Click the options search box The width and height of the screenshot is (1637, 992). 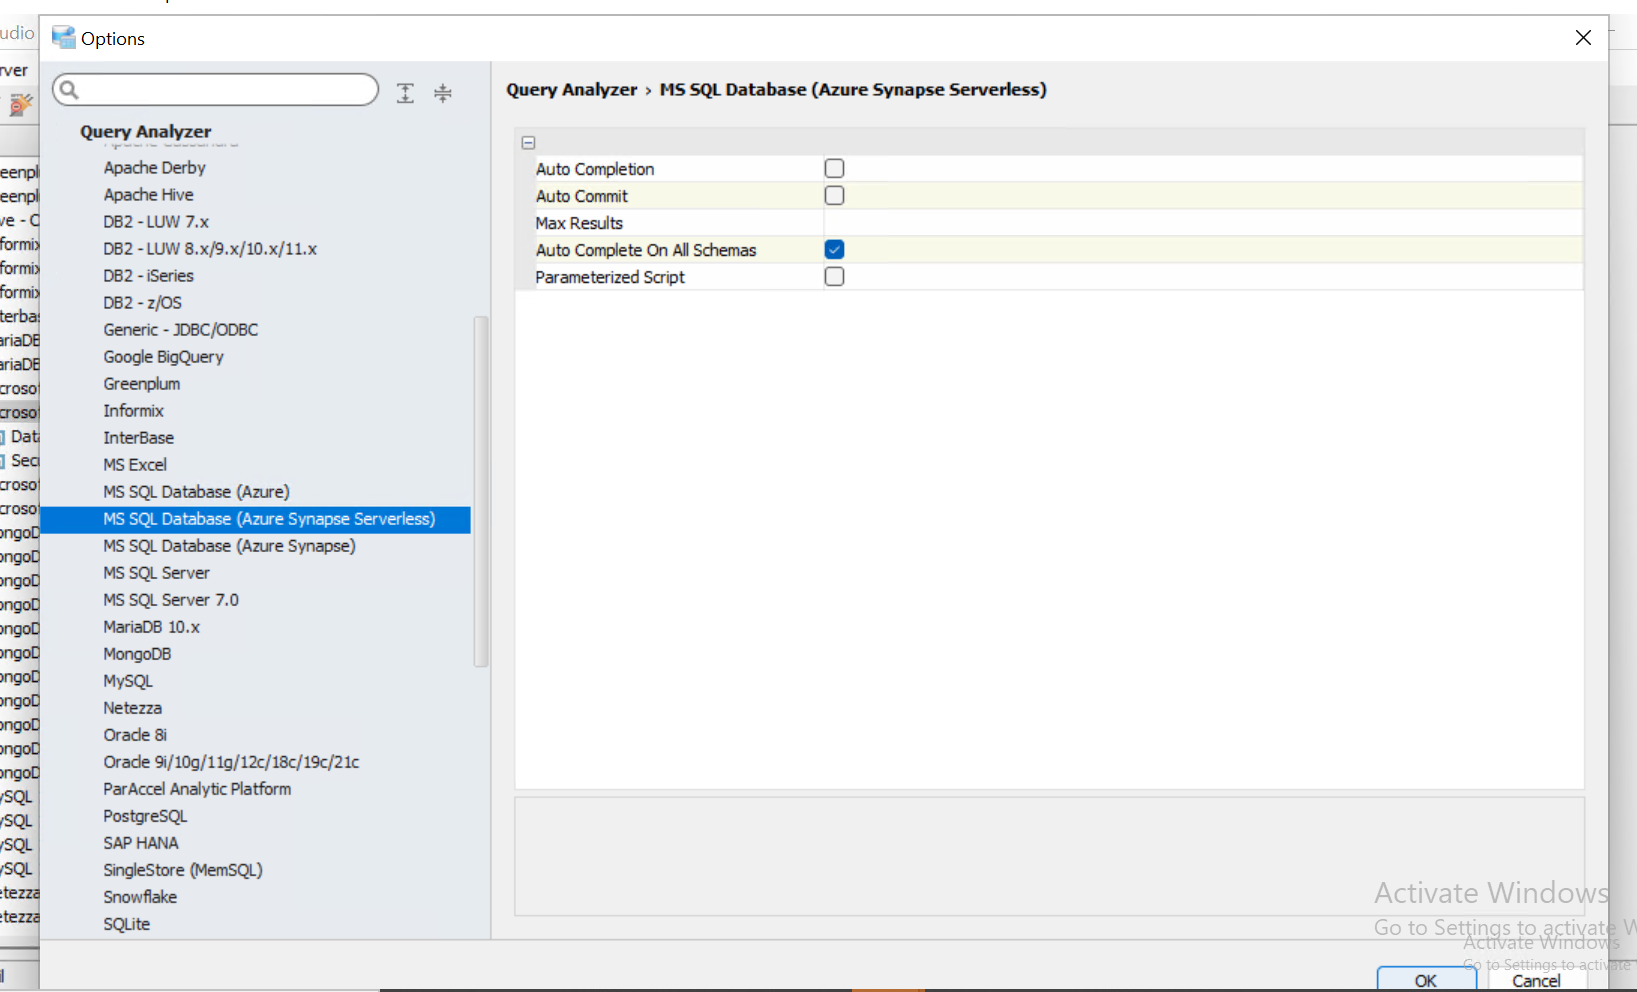click(x=215, y=90)
